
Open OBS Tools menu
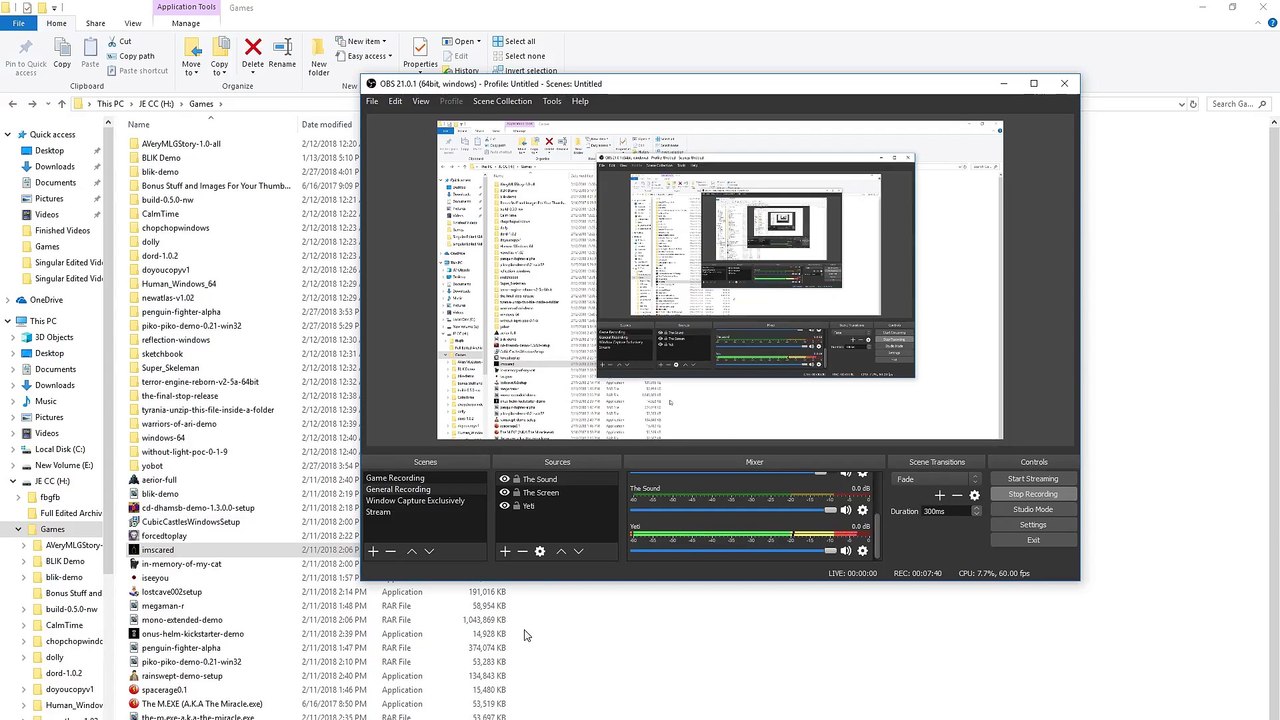coord(552,101)
